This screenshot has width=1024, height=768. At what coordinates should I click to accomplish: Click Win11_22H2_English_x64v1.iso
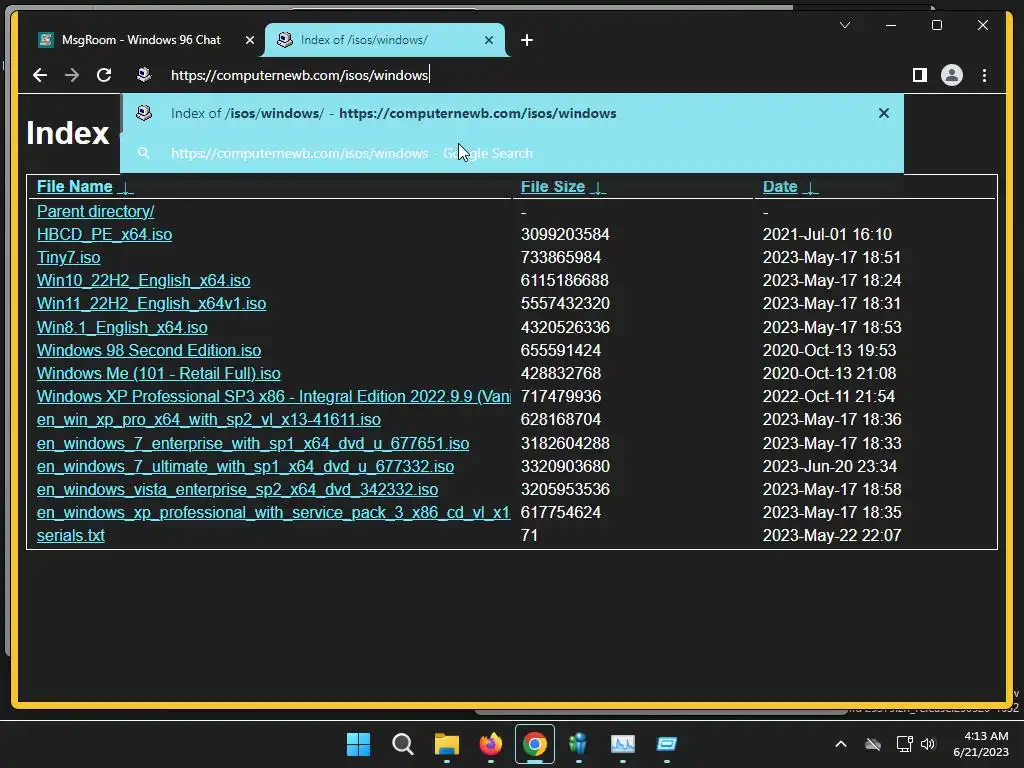pos(152,304)
